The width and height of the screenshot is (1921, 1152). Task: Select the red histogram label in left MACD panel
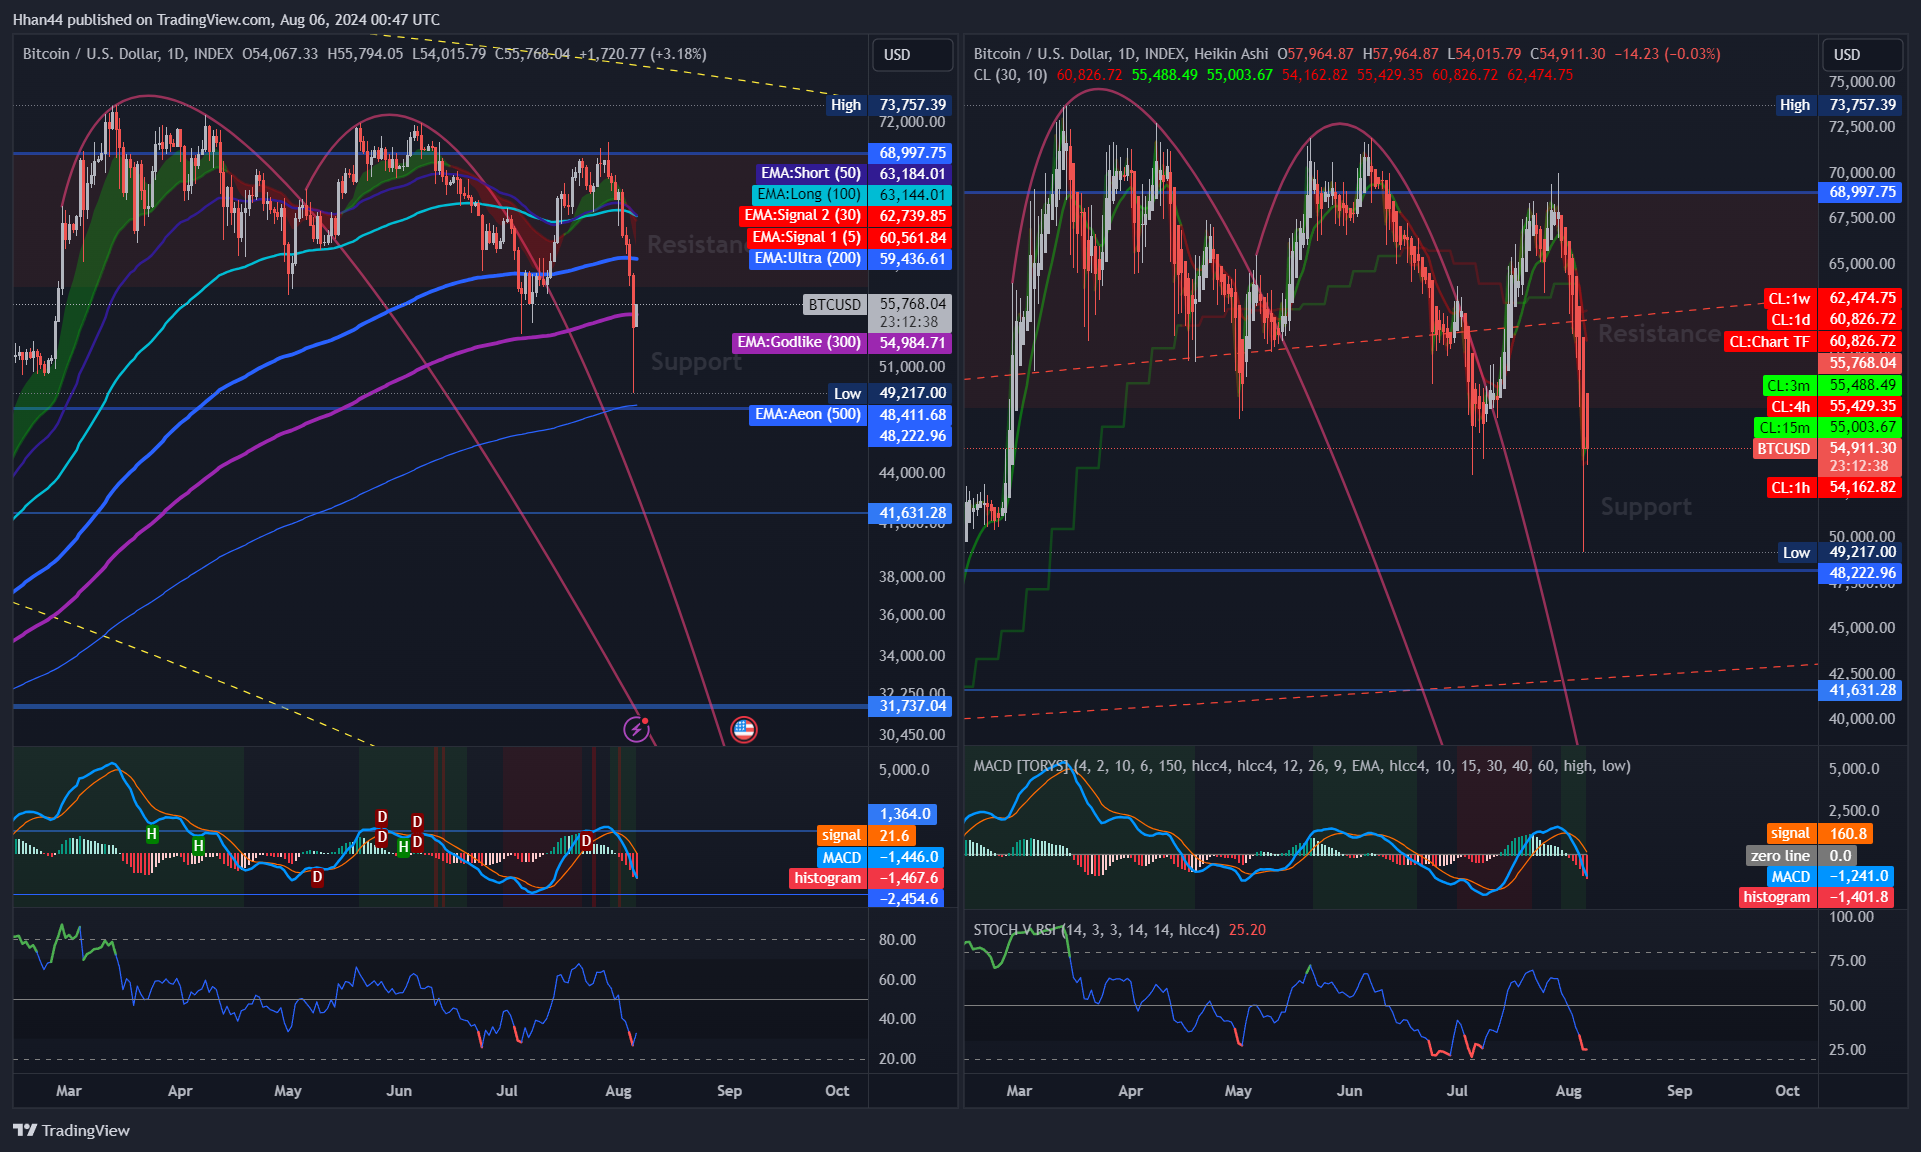coord(827,878)
